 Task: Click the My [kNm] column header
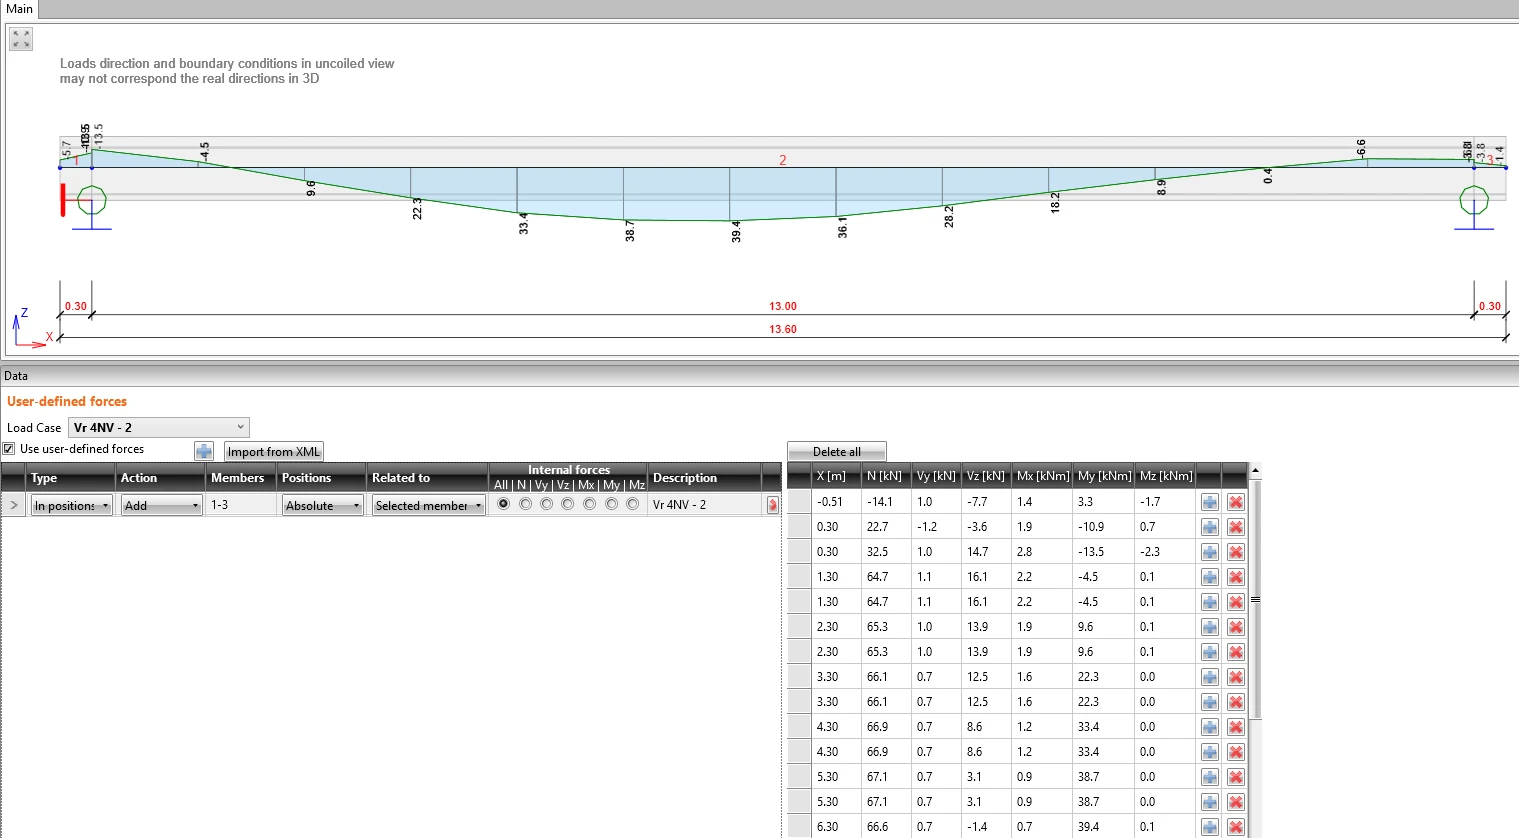pos(1104,476)
